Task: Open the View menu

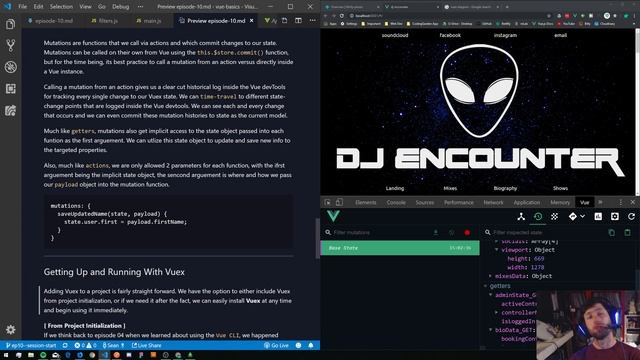Action: click(85, 7)
